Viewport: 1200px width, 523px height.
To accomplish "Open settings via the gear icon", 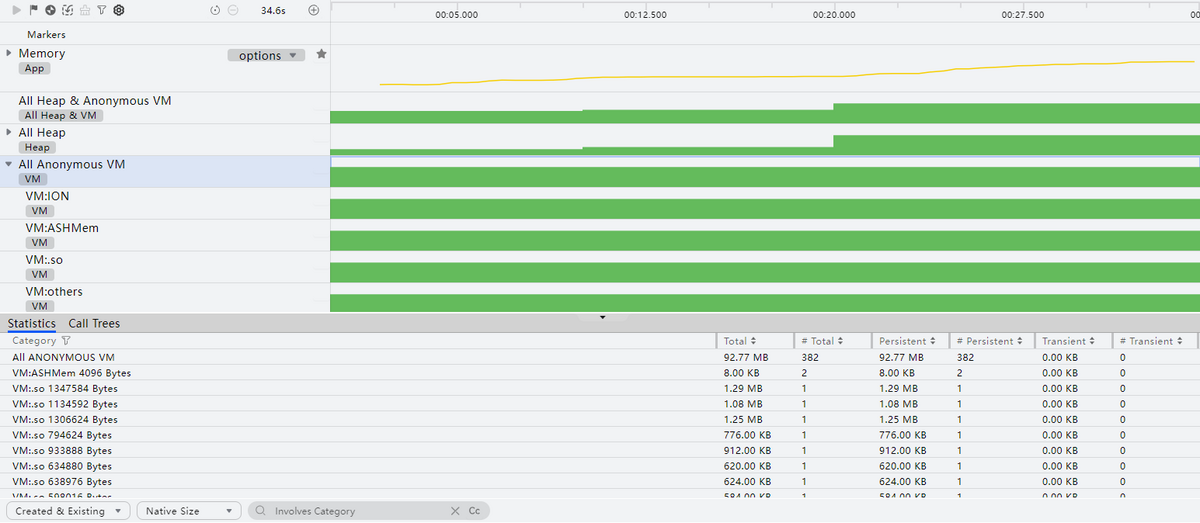I will [x=118, y=10].
